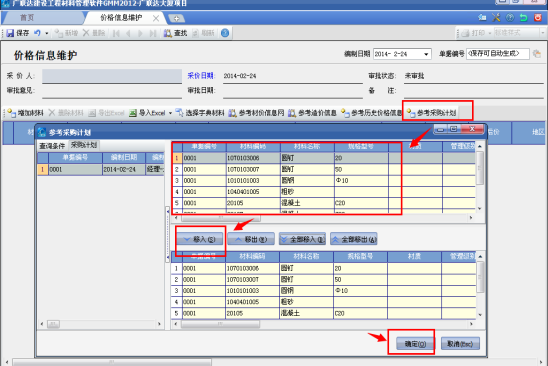Click the top-right help question icon
The width and height of the screenshot is (548, 366).
tap(510, 17)
